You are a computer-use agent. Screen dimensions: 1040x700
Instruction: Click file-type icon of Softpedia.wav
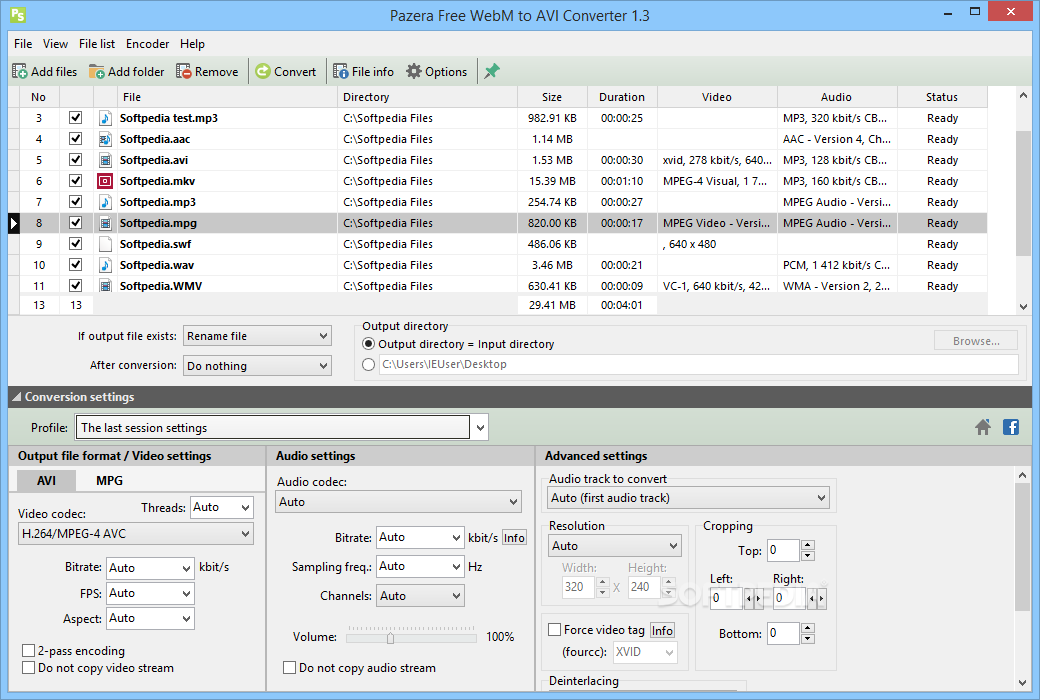click(105, 265)
